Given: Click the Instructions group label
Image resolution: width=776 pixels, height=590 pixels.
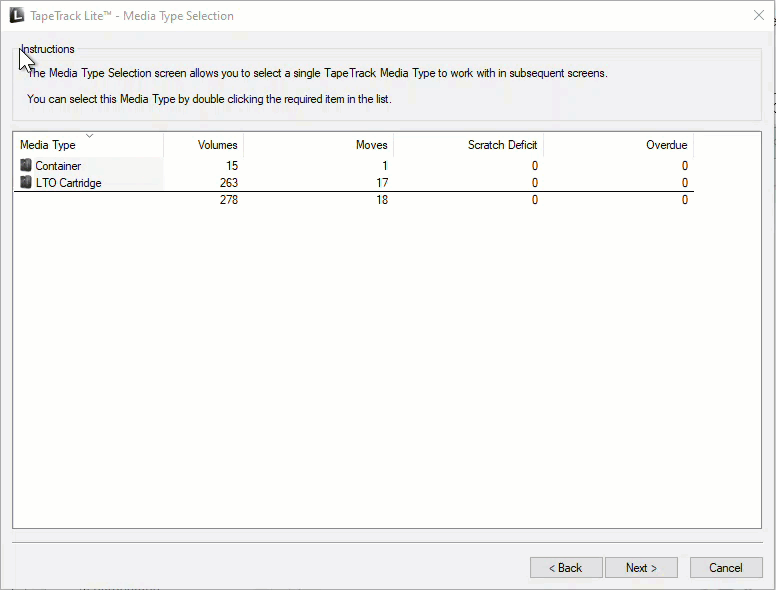Looking at the screenshot, I should click(48, 49).
